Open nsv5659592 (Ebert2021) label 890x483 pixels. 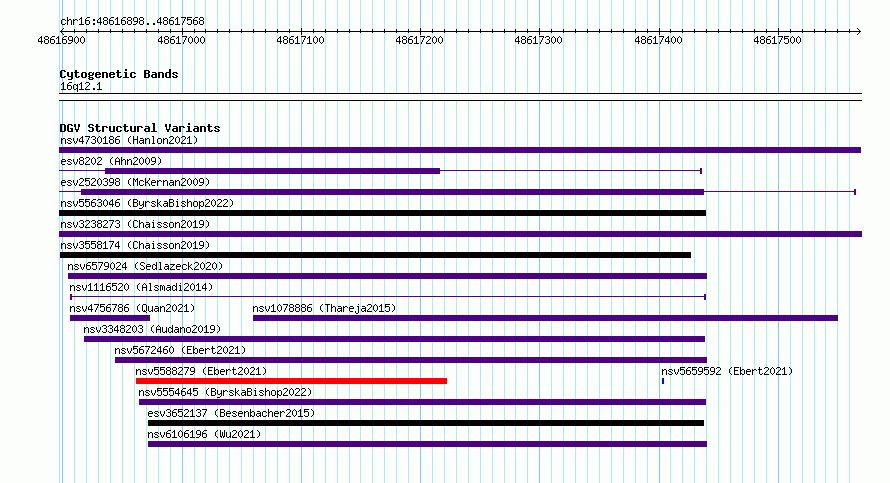click(x=727, y=371)
